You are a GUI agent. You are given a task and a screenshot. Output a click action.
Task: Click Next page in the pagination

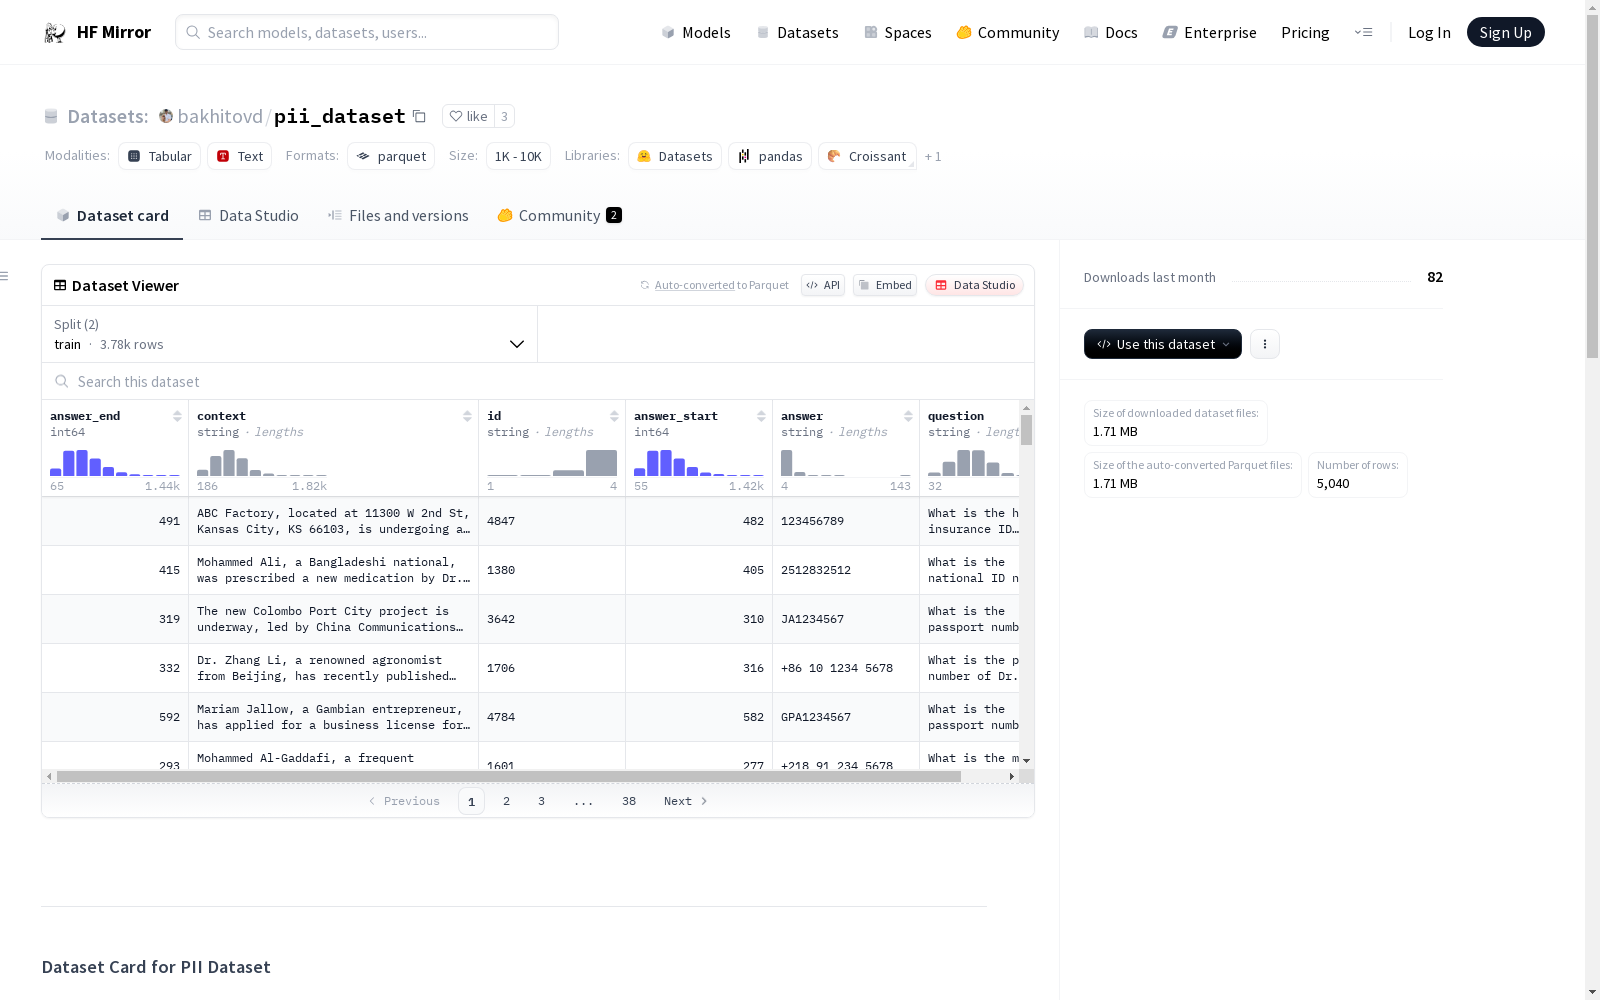686,801
